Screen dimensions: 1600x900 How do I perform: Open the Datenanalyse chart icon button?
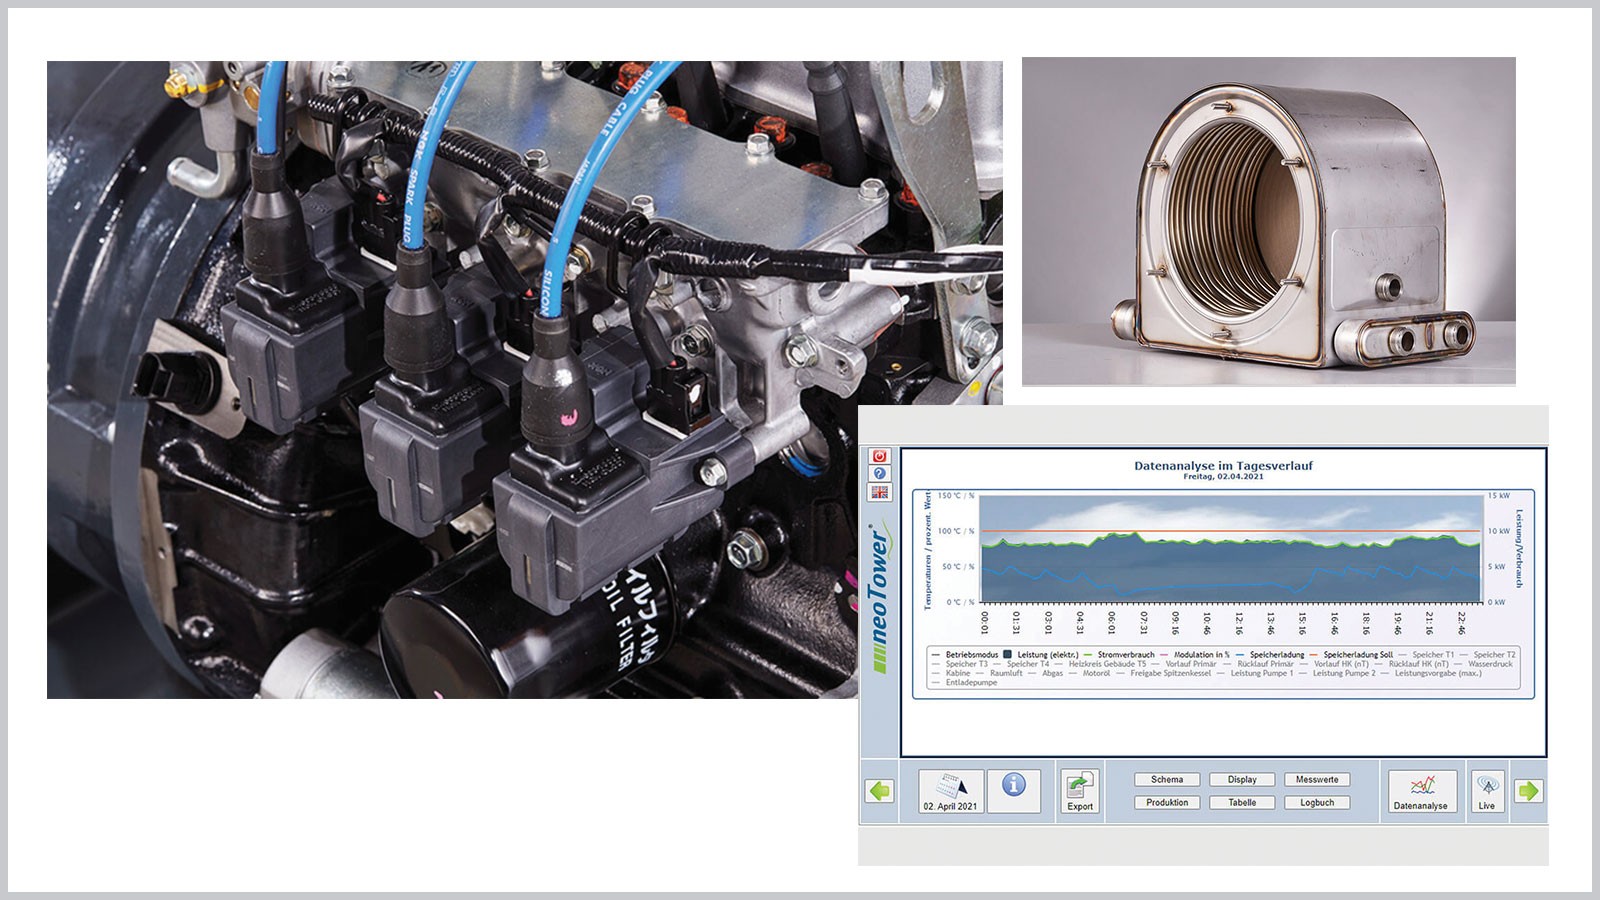tap(1421, 791)
